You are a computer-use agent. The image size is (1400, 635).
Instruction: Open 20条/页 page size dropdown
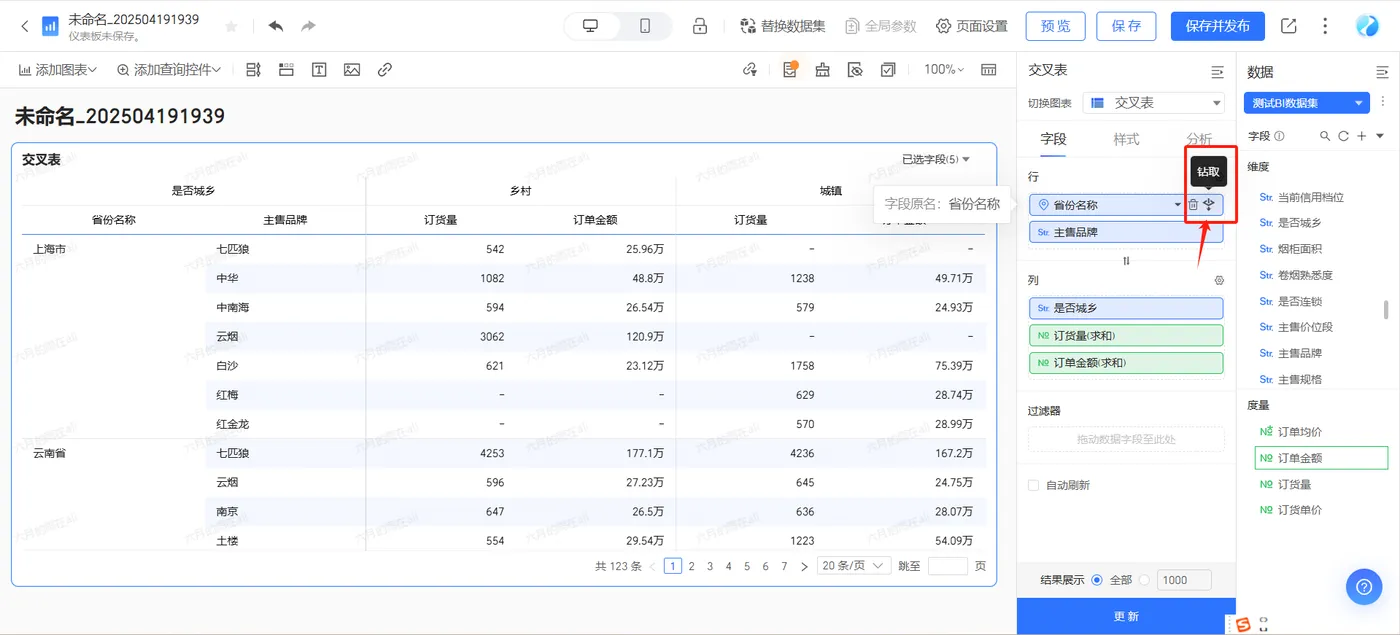click(x=853, y=566)
